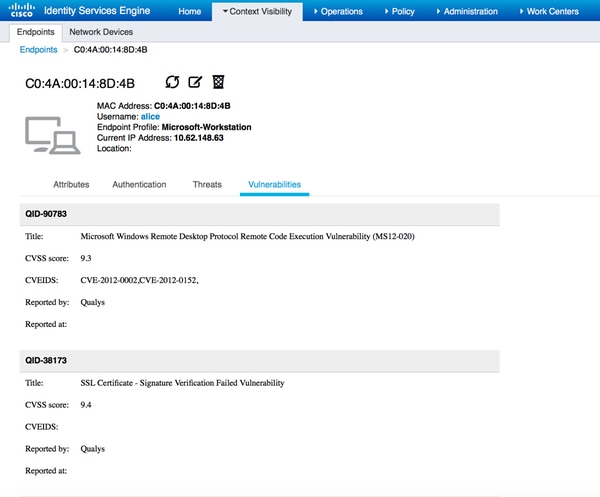Click the alice username link
The image size is (600, 497).
150,117
